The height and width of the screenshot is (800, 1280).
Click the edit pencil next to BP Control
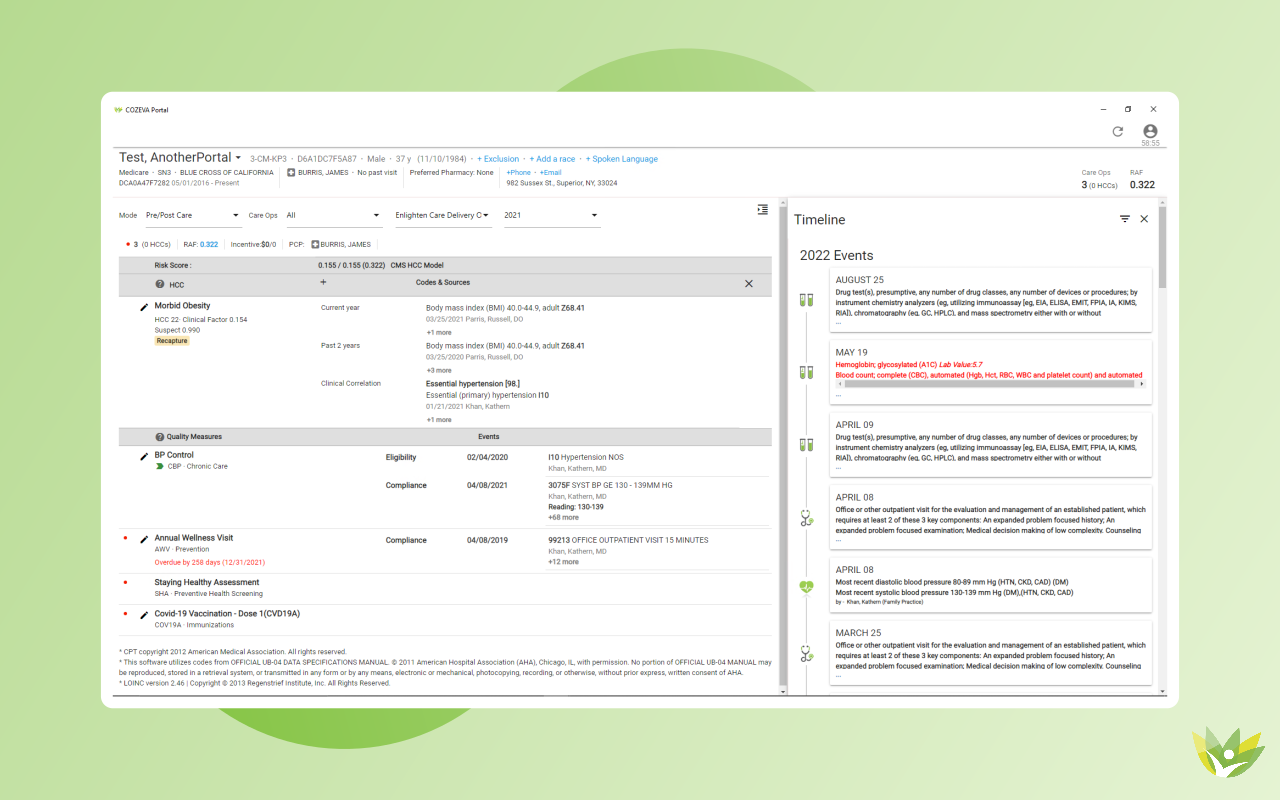click(144, 456)
